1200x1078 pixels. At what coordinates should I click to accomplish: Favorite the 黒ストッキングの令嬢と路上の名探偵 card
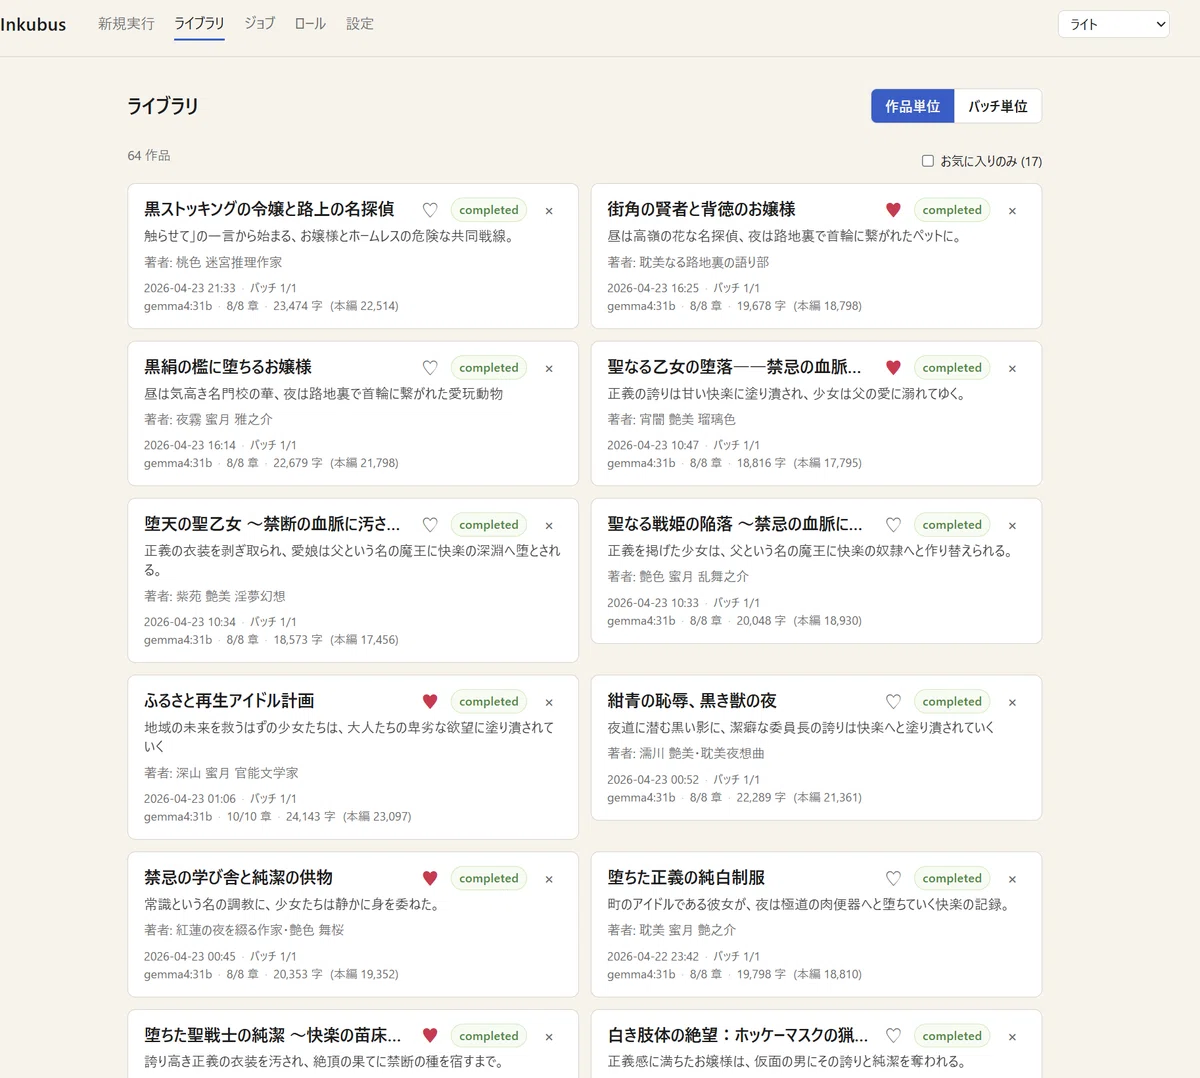[x=430, y=210]
